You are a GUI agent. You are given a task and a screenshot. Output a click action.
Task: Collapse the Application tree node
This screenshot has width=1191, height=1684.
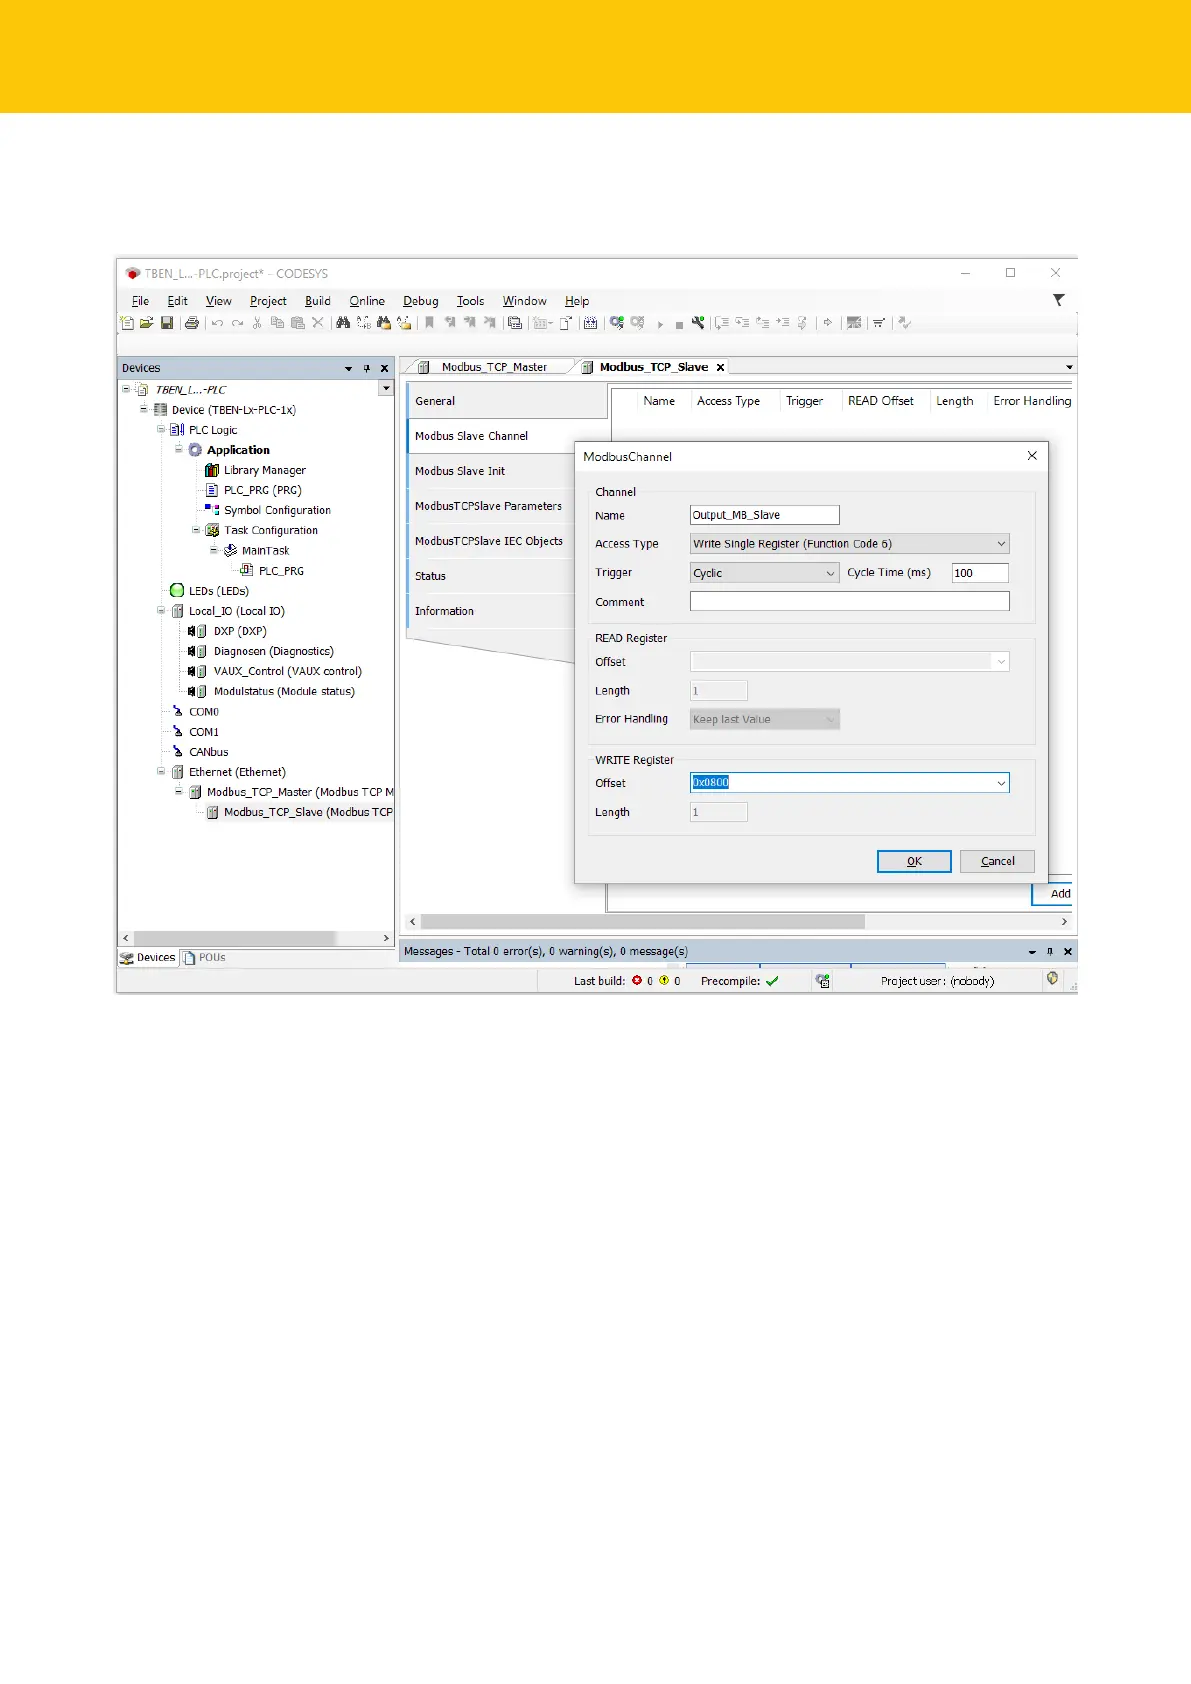pos(179,450)
